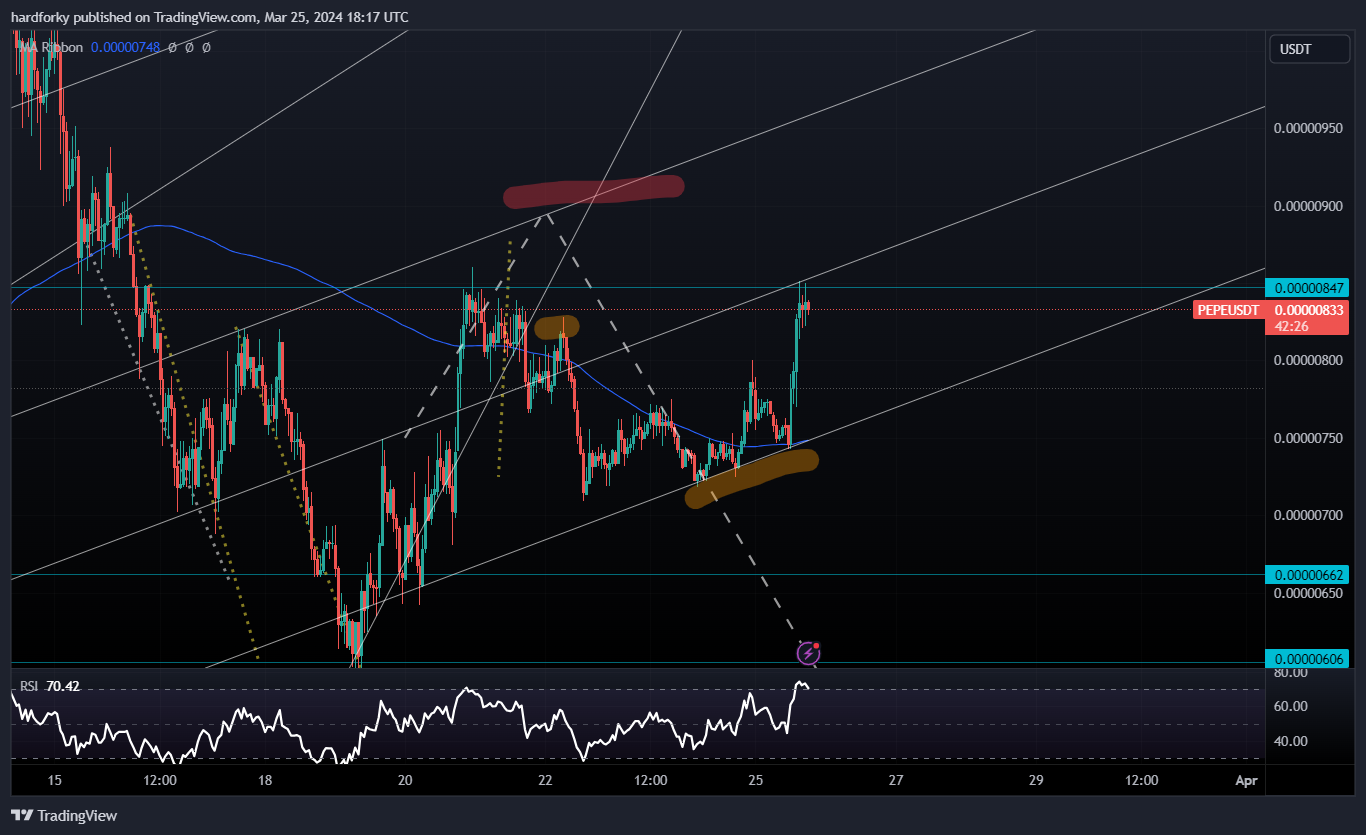This screenshot has height=835, width=1366.
Task: Click the purple lightning event marker icon
Action: pyautogui.click(x=809, y=654)
